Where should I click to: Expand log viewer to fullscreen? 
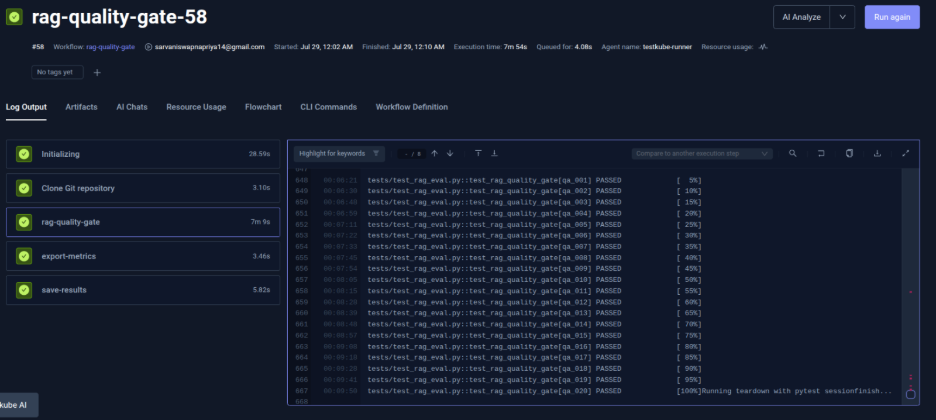906,153
